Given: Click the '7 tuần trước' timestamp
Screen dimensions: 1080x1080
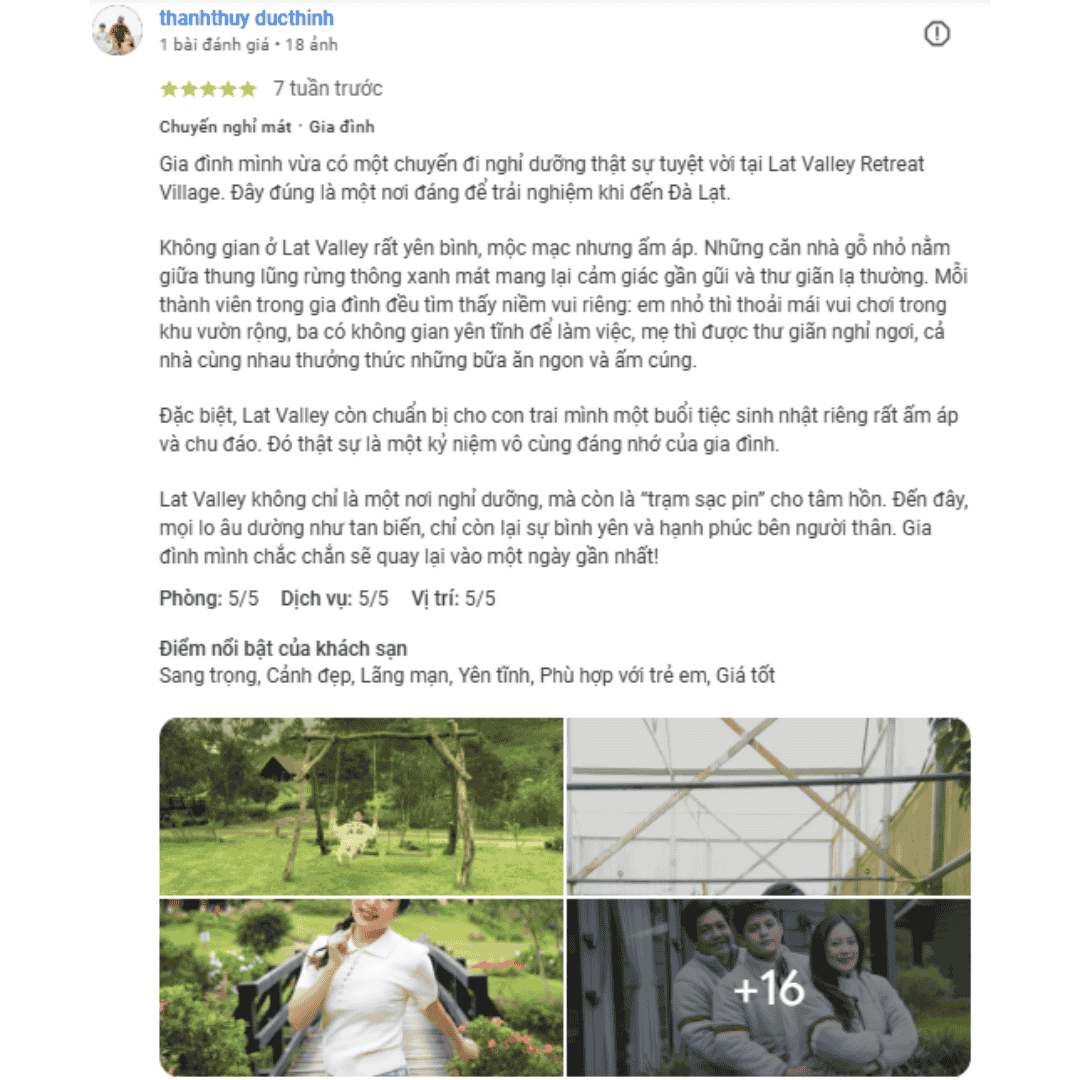Looking at the screenshot, I should click(328, 89).
